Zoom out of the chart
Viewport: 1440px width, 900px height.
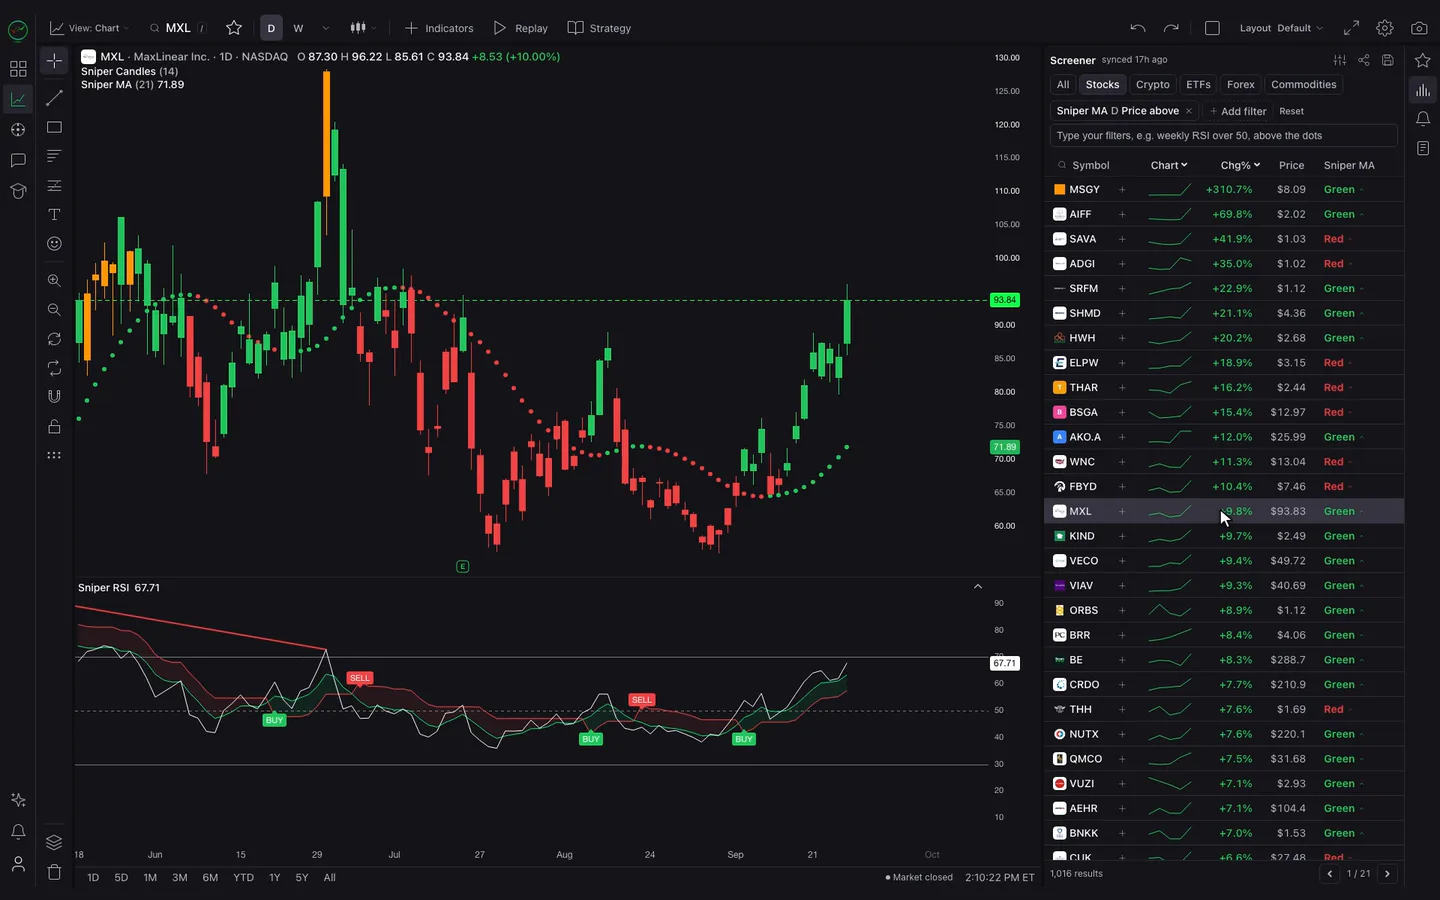54,310
